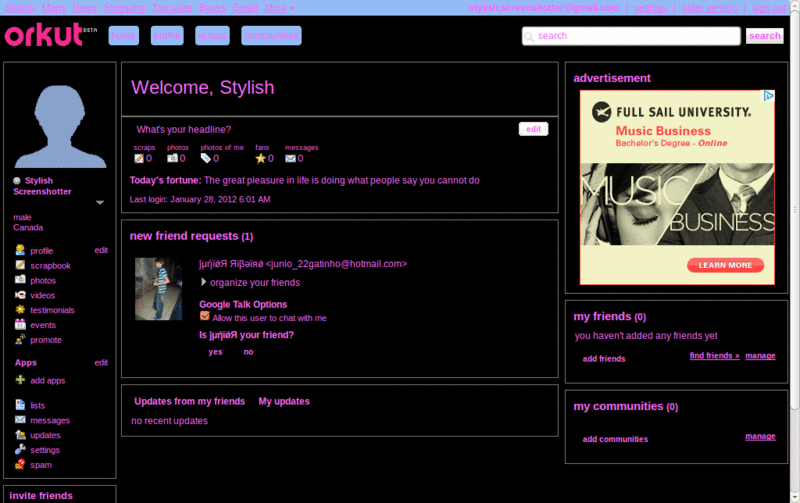Open Translate link in top bar
The height and width of the screenshot is (503, 800).
click(172, 8)
